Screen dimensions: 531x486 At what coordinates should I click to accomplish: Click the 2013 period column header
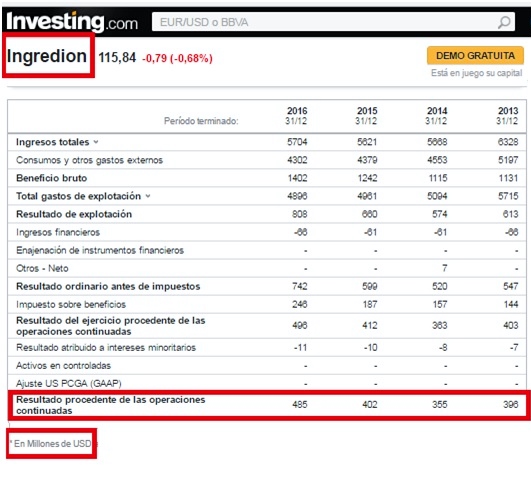point(507,116)
